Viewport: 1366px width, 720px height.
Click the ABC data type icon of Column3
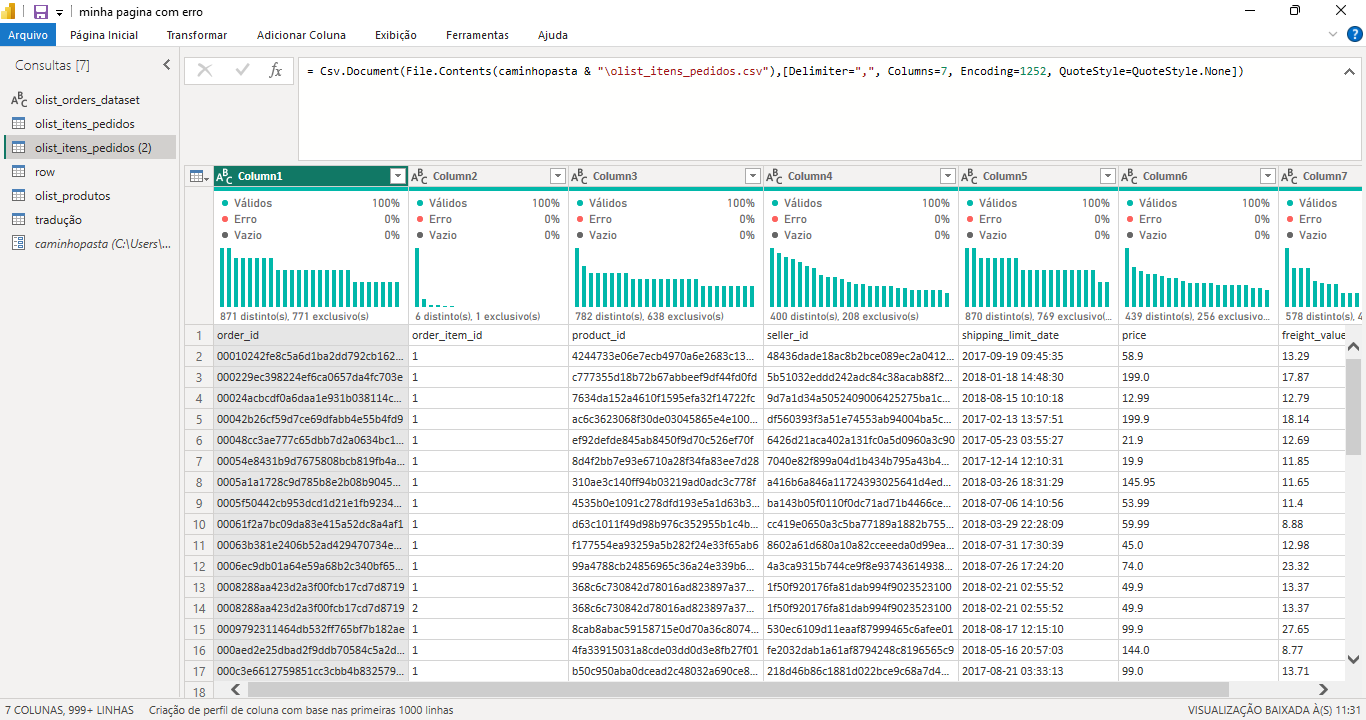(580, 176)
